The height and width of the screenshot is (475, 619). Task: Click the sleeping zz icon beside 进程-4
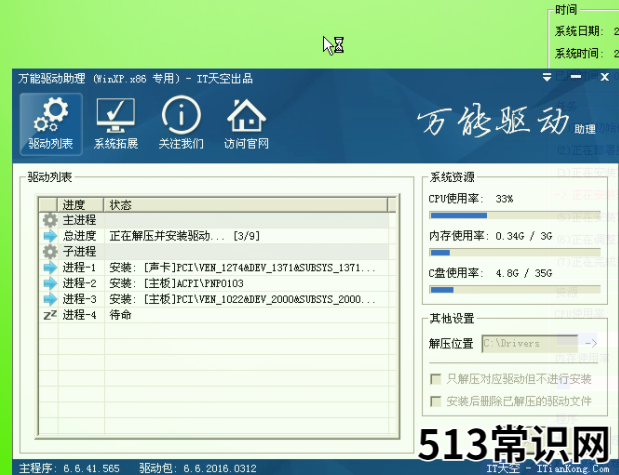[50, 315]
